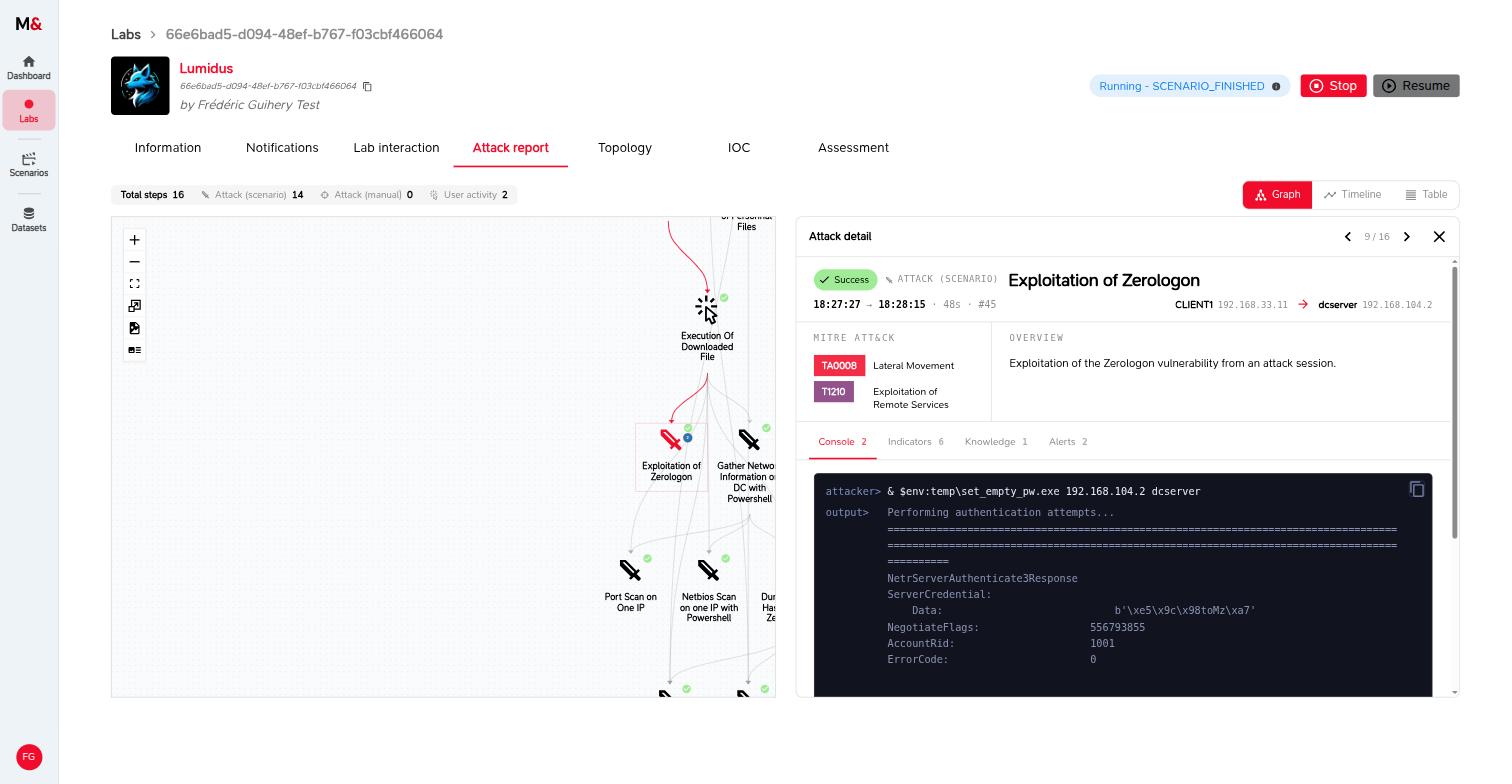The image size is (1512, 784).
Task: Close the Attack detail panel
Action: coord(1439,237)
